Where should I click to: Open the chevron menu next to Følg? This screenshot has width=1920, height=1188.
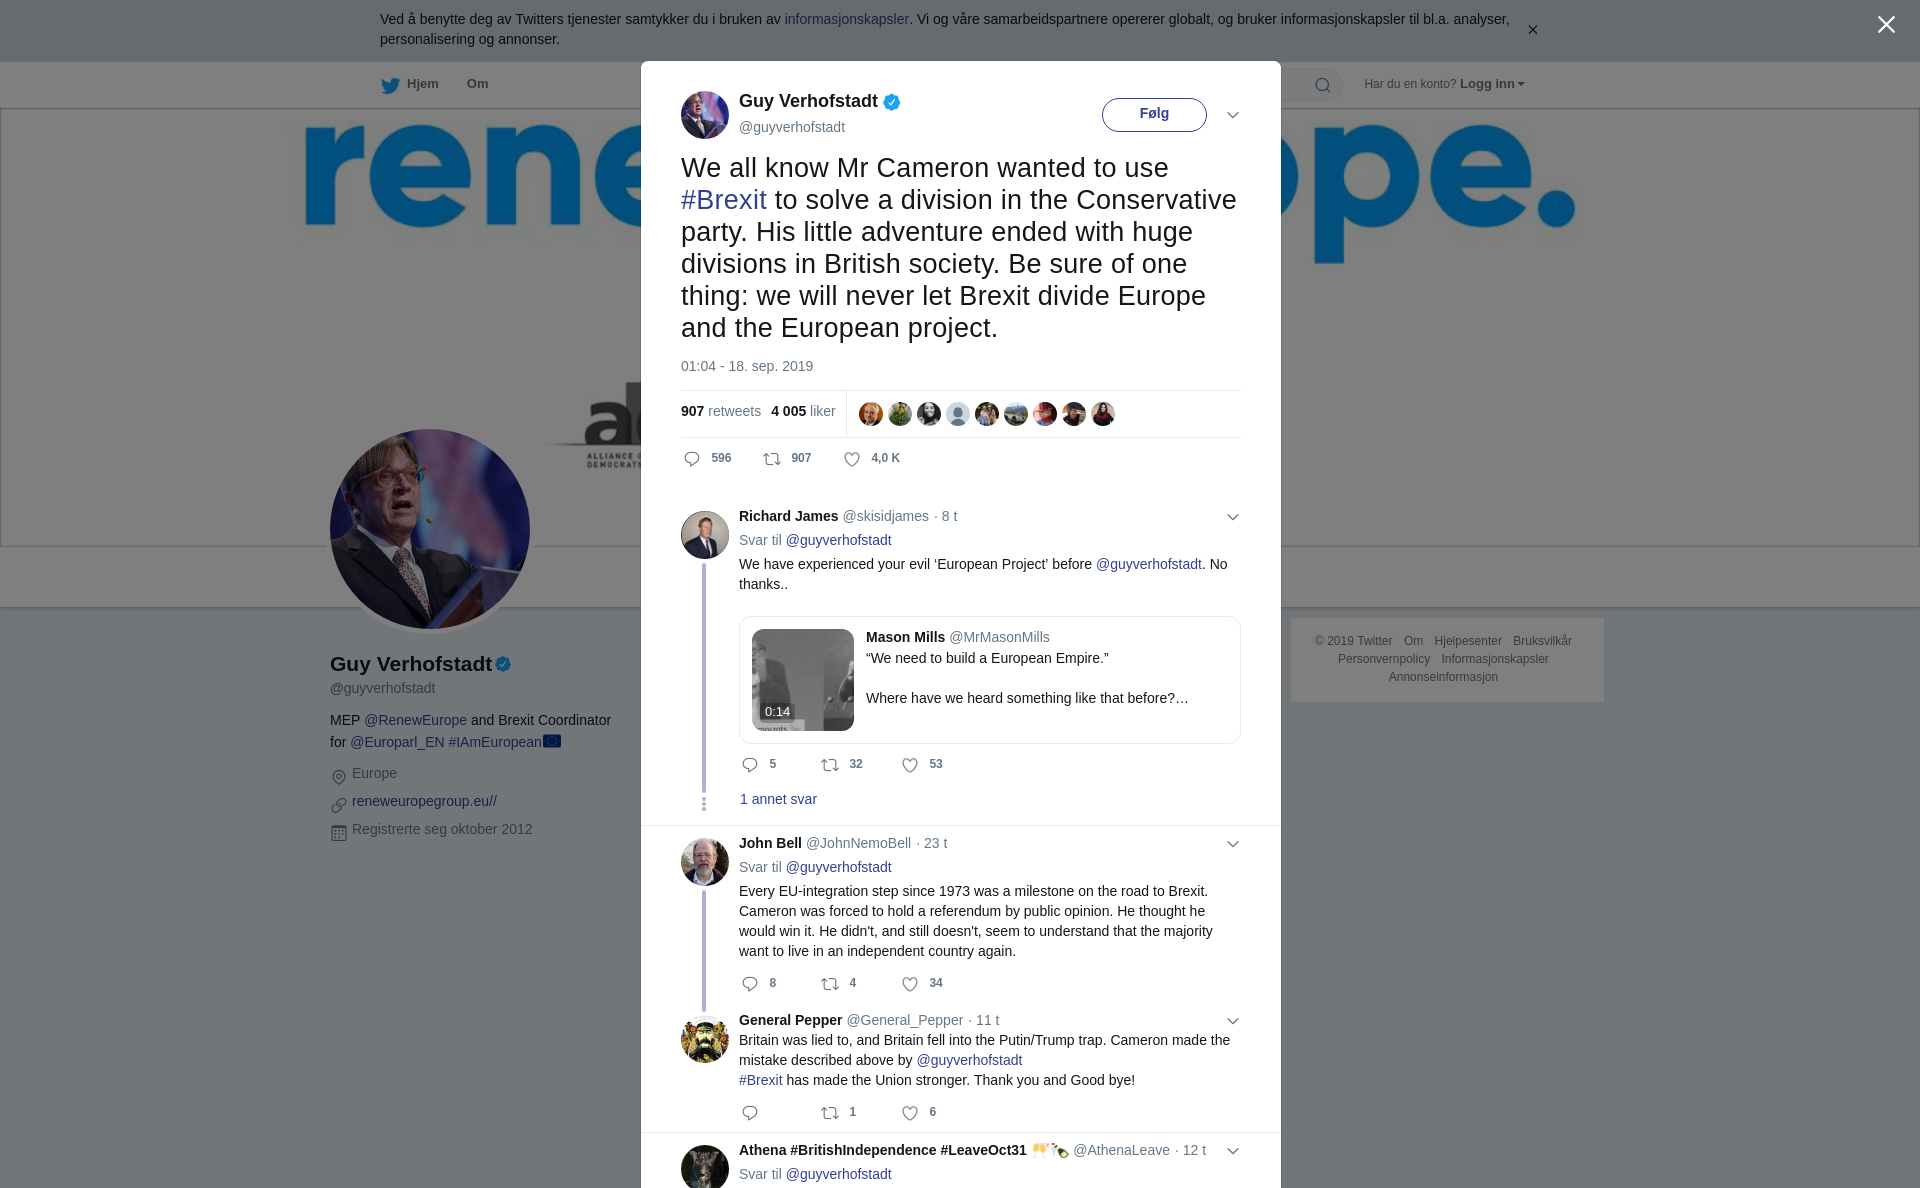click(1233, 115)
